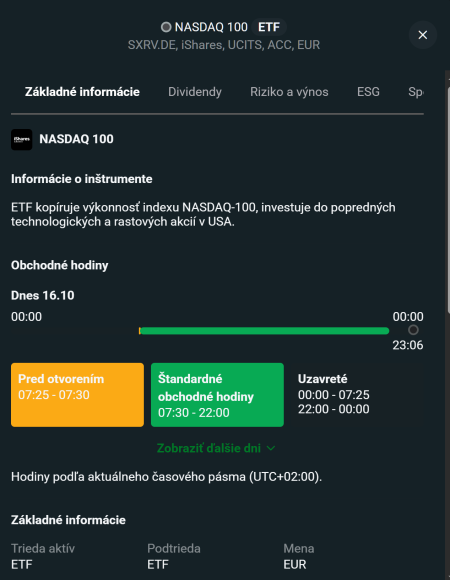Click the orange Pred otvorením box

(77, 395)
